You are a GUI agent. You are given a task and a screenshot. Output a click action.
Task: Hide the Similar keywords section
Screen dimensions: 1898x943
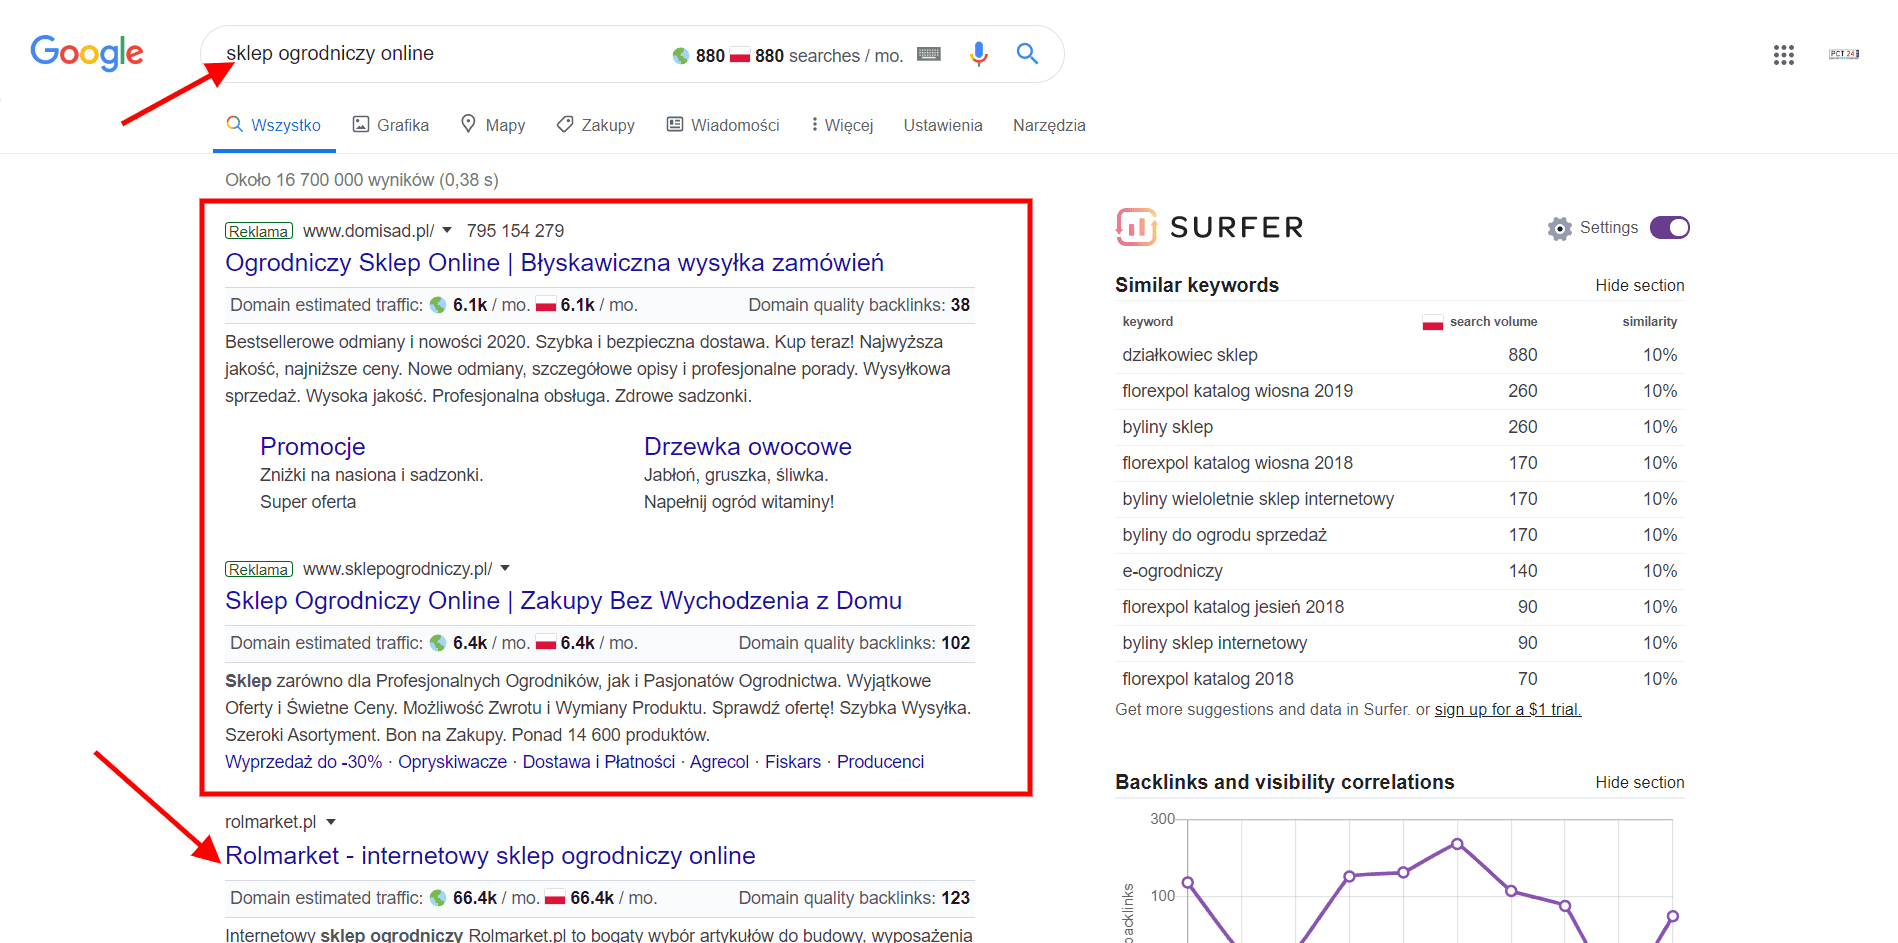(x=1639, y=286)
